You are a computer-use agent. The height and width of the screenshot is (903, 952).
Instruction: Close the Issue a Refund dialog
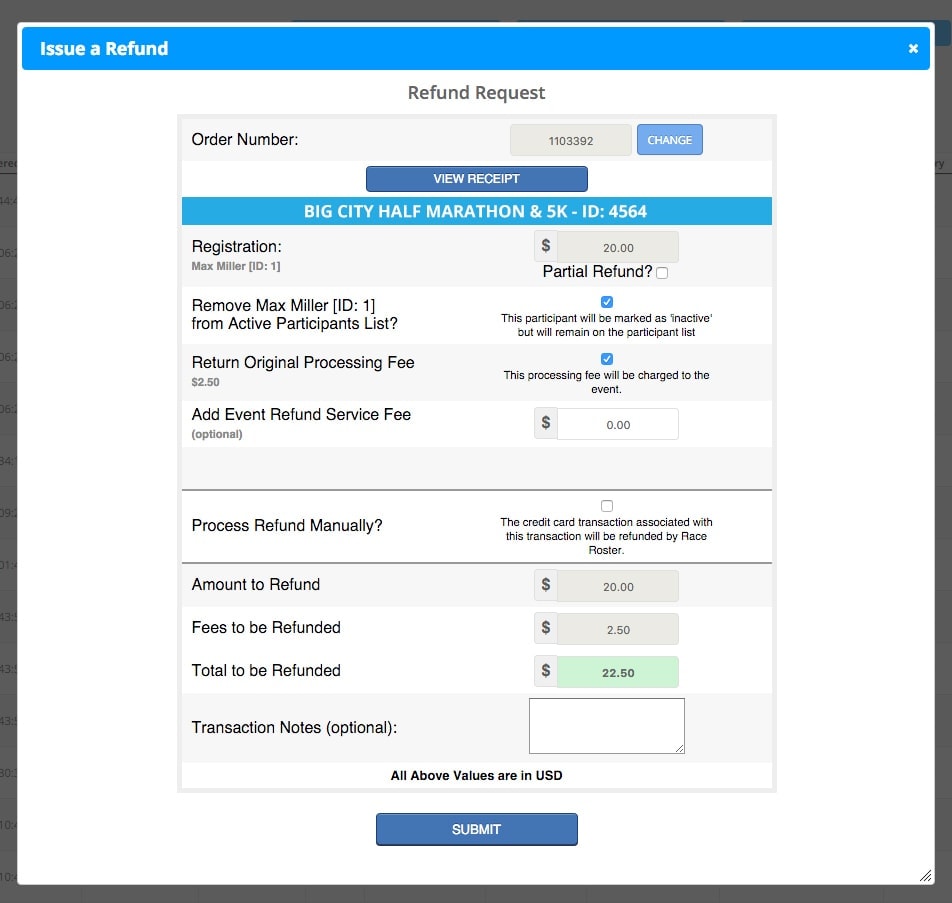[912, 49]
